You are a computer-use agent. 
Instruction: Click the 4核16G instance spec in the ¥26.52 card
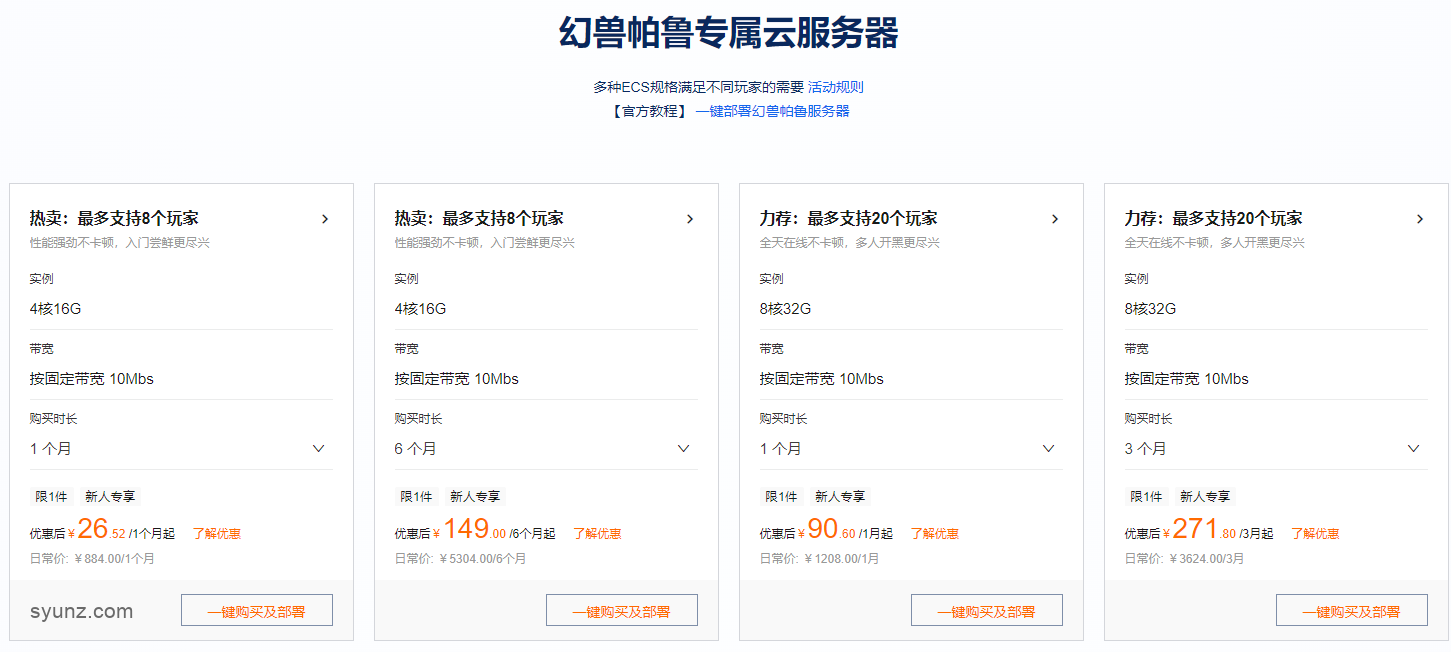56,309
